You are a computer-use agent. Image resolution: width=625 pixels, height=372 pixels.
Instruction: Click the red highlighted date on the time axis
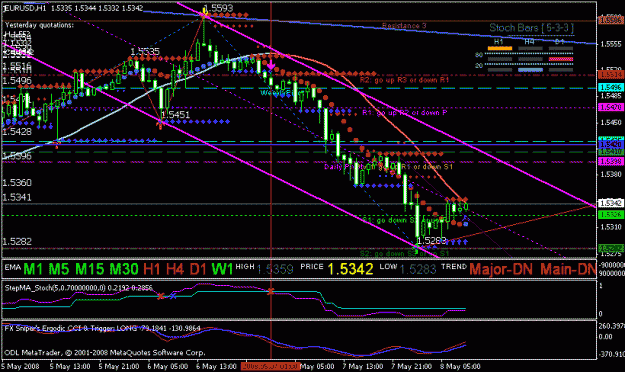pyautogui.click(x=270, y=366)
